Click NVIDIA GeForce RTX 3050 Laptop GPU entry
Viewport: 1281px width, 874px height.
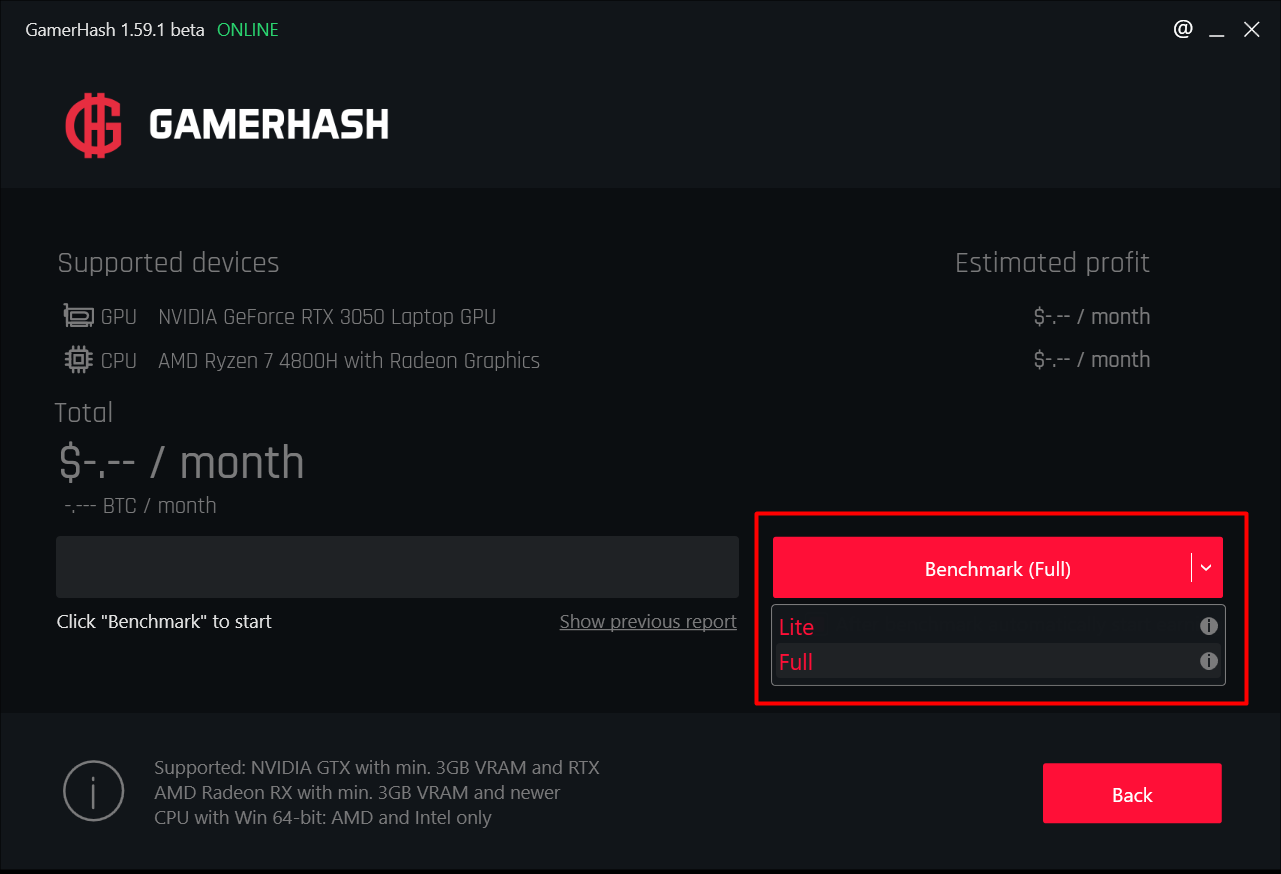pos(327,317)
